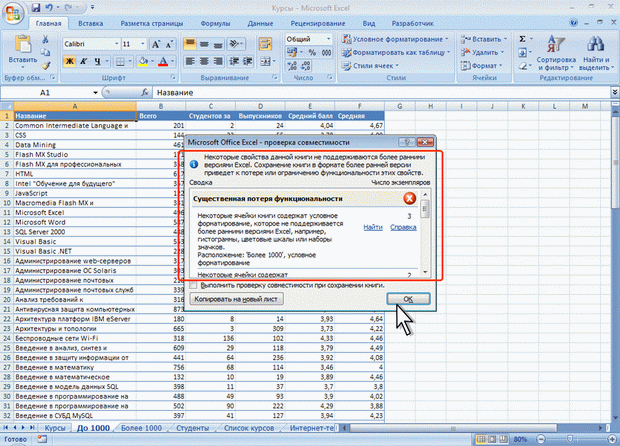Click the borders icon in Шрифт group

pyautogui.click(x=120, y=61)
